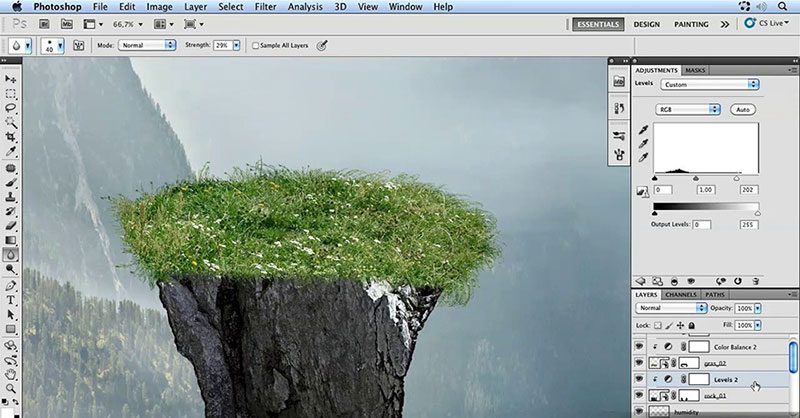Pick the gray point eyedropper in Levels
The height and width of the screenshot is (418, 800).
click(643, 144)
